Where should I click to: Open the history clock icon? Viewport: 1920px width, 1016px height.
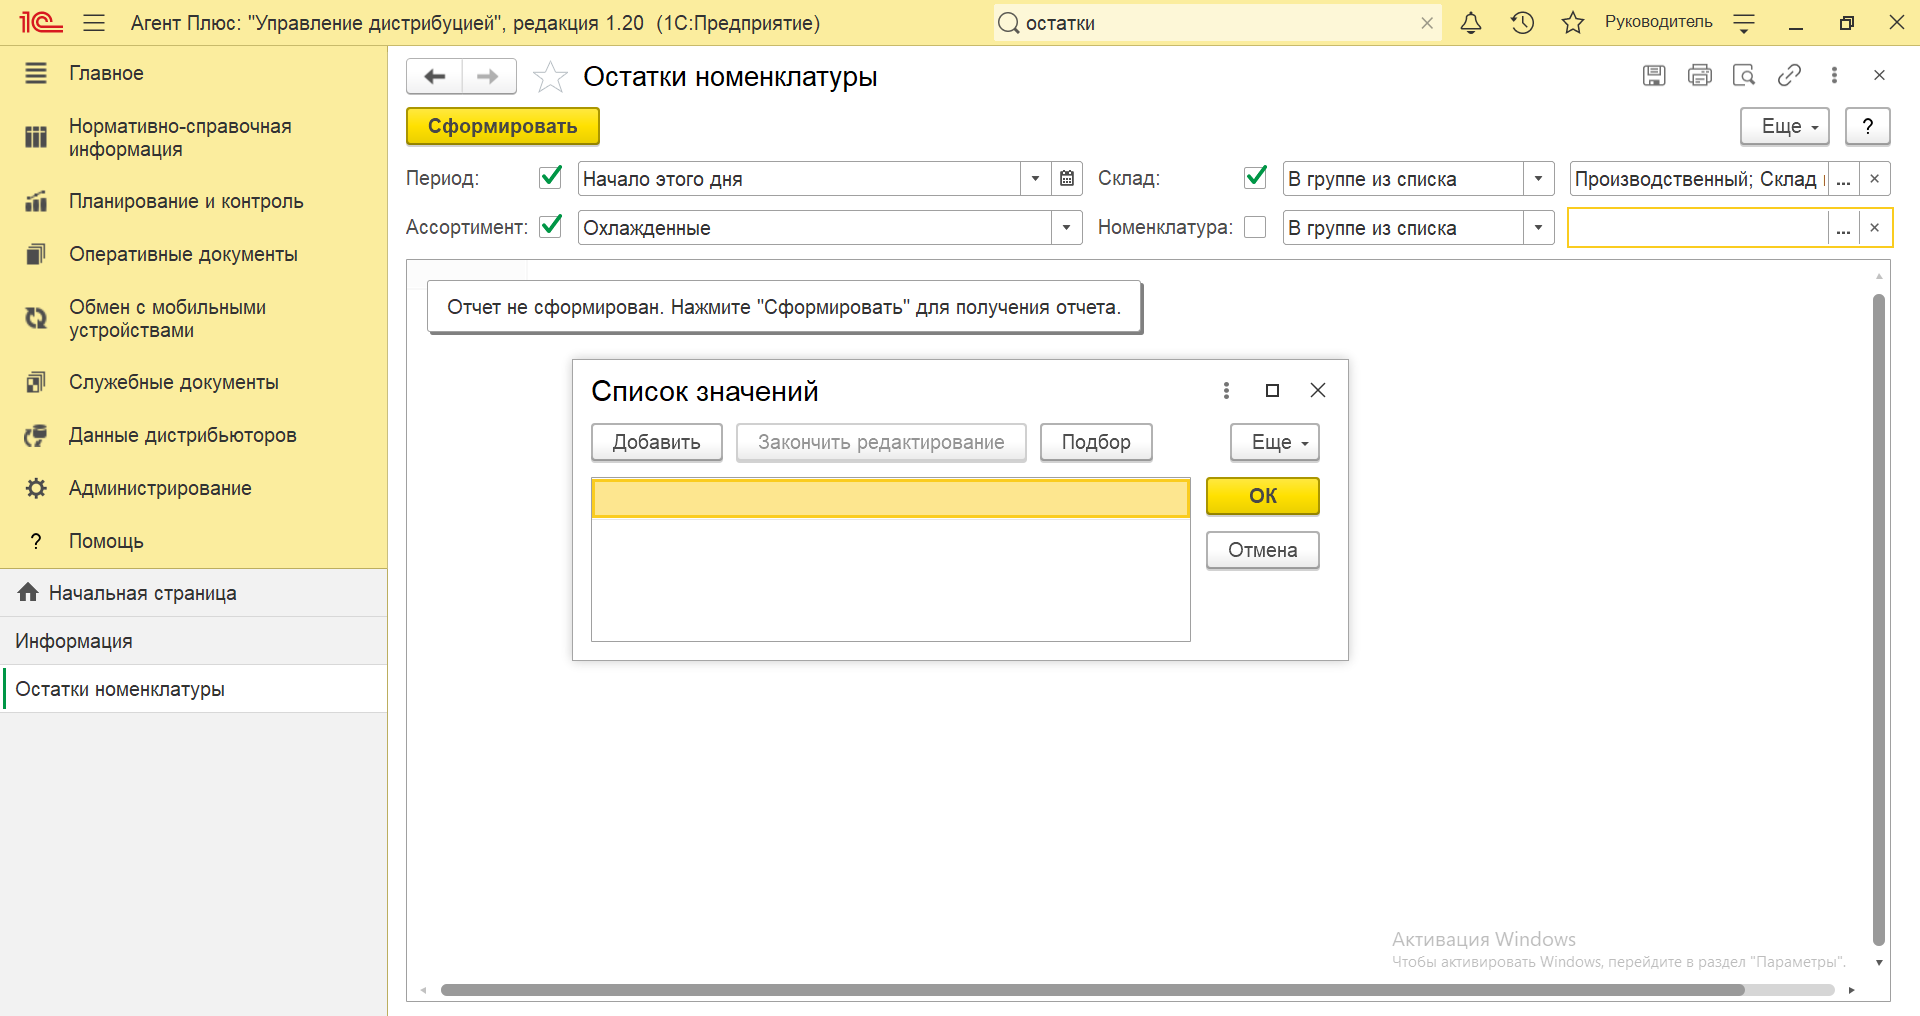1522,23
